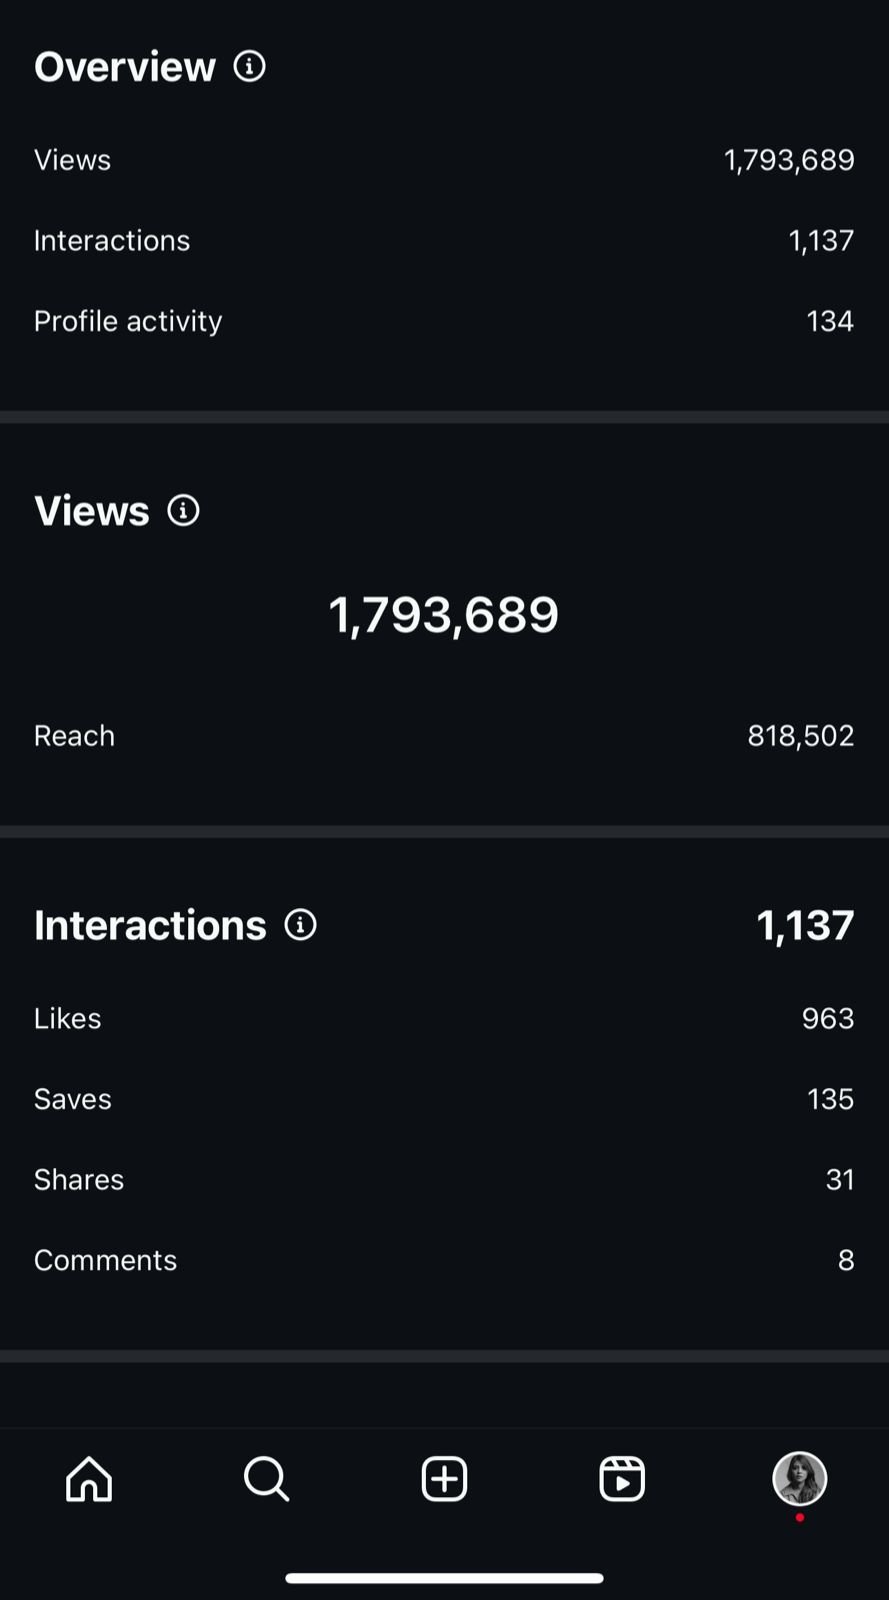Tap the Reach metric row
Screen dimensions: 889x1600
click(444, 736)
